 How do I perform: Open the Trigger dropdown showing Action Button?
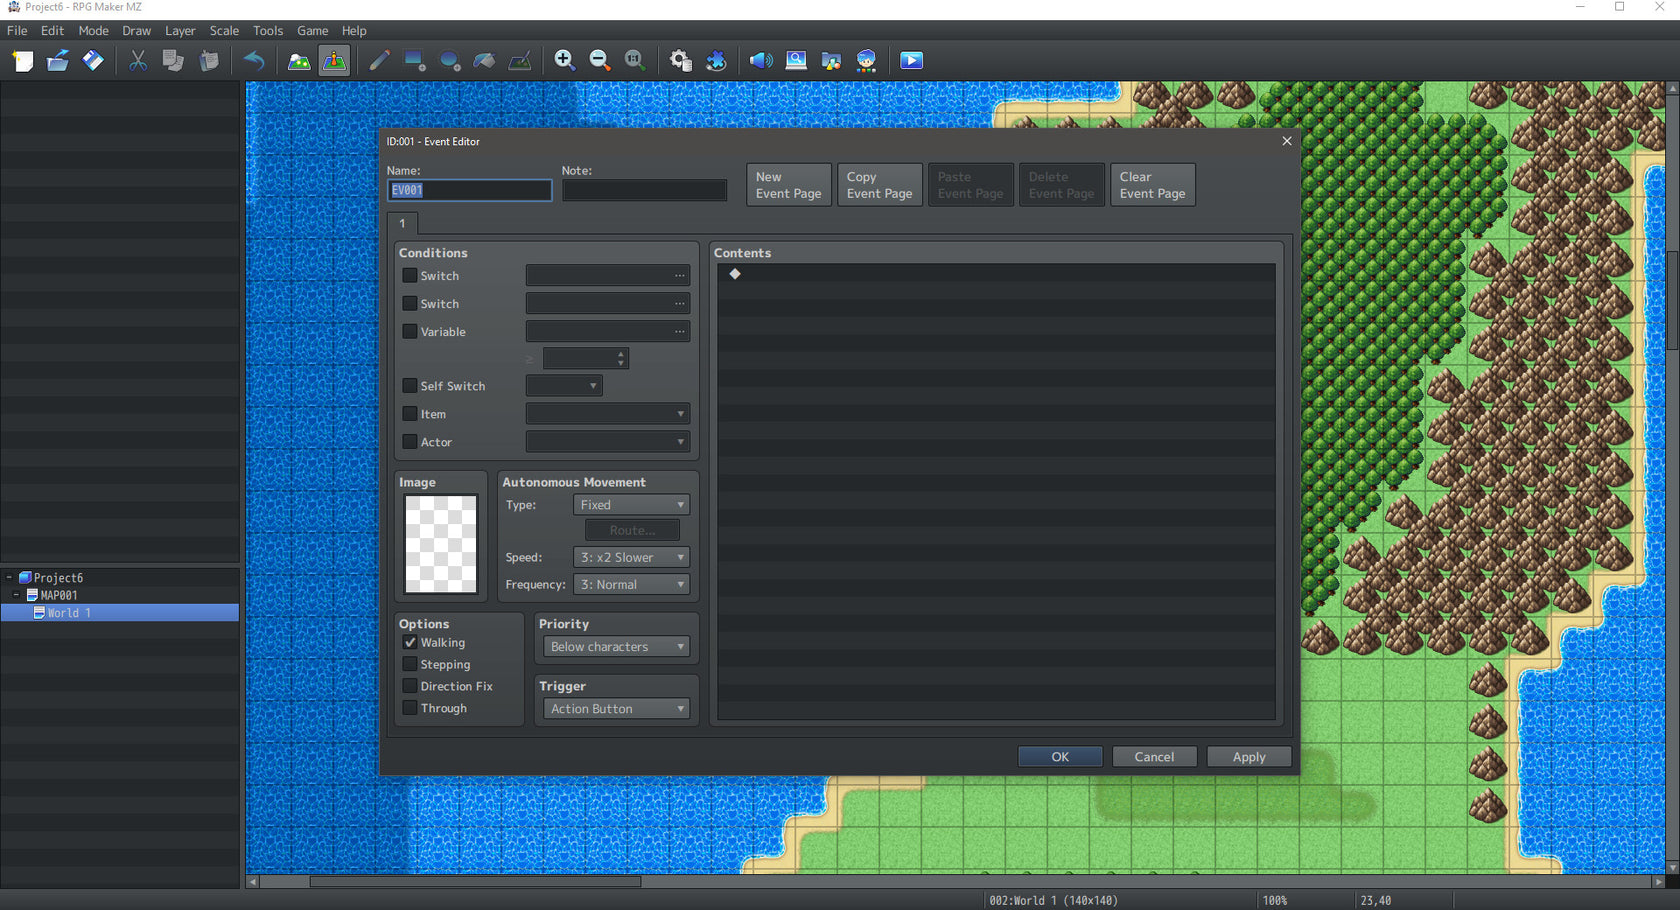(x=615, y=708)
